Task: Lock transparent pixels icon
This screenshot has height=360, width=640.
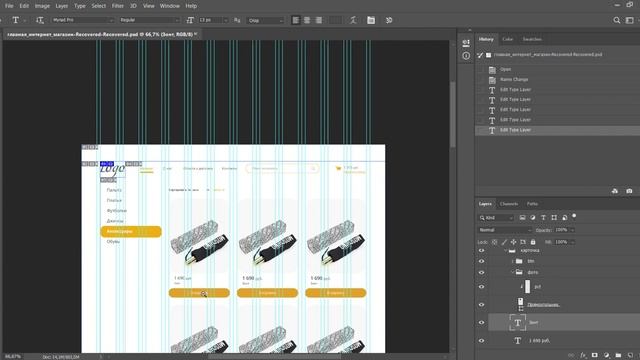Action: (x=494, y=242)
